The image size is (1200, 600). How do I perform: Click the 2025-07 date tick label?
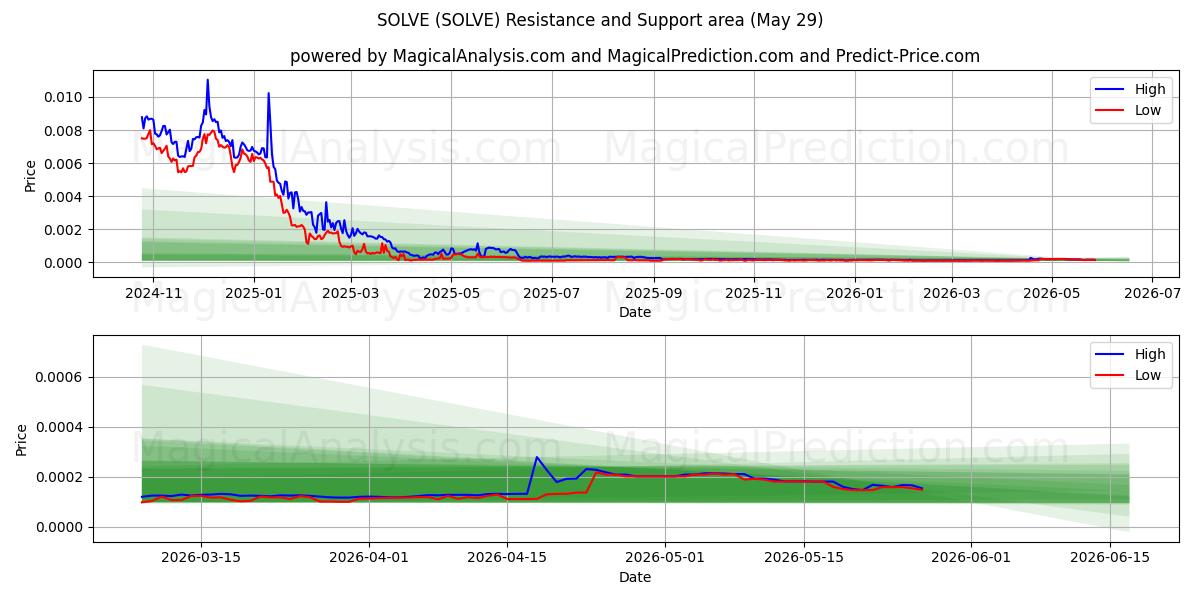(x=553, y=293)
